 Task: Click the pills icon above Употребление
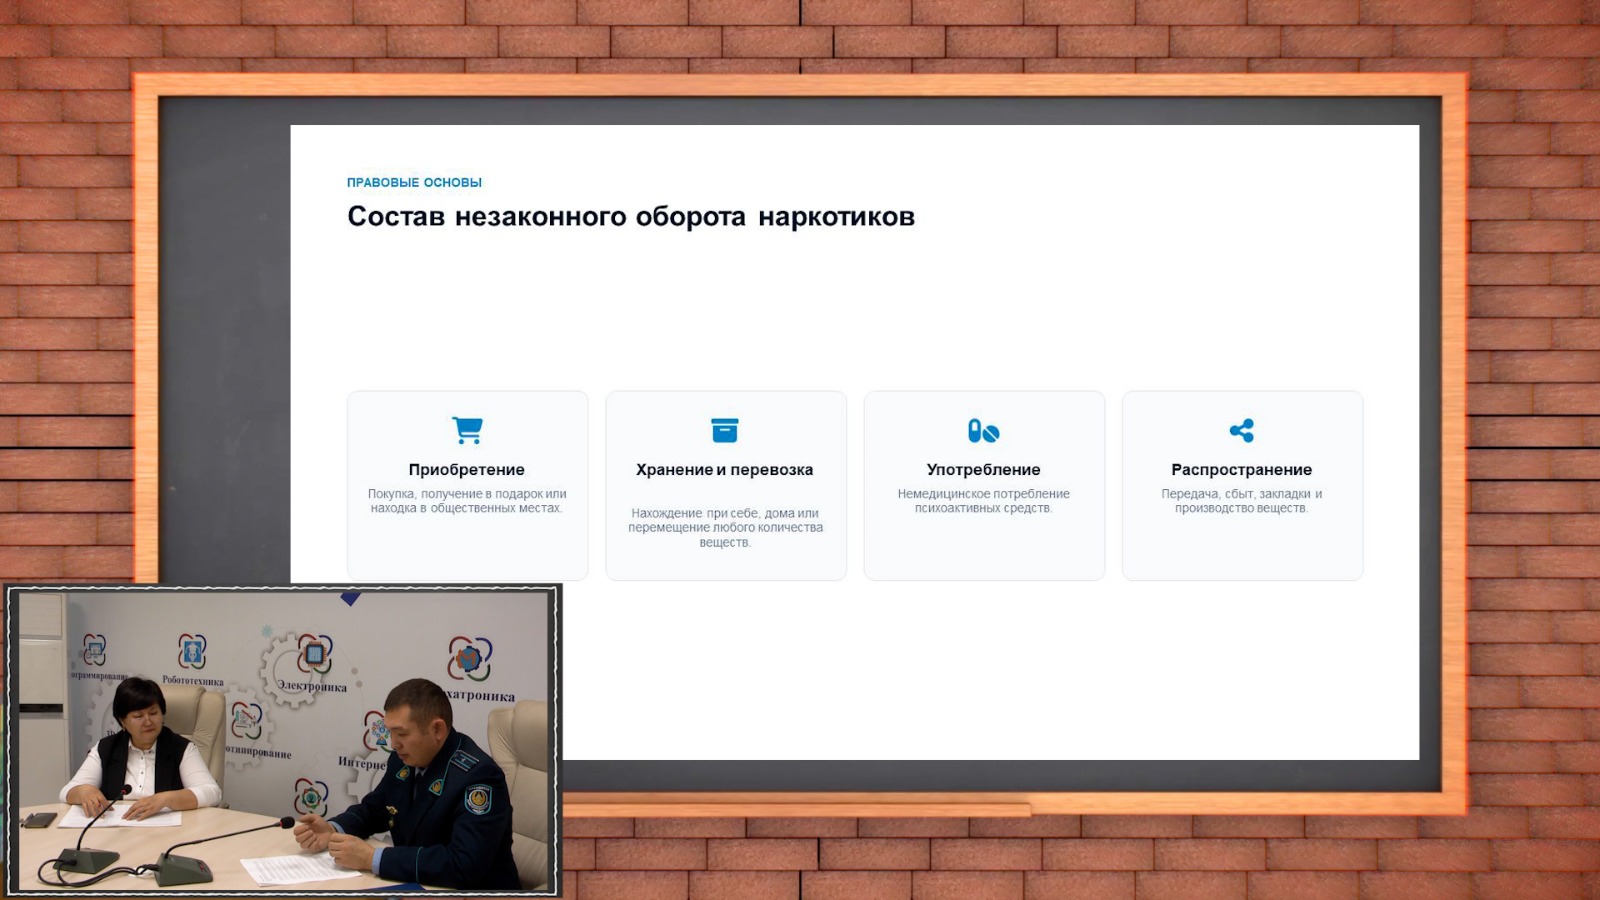tap(983, 431)
